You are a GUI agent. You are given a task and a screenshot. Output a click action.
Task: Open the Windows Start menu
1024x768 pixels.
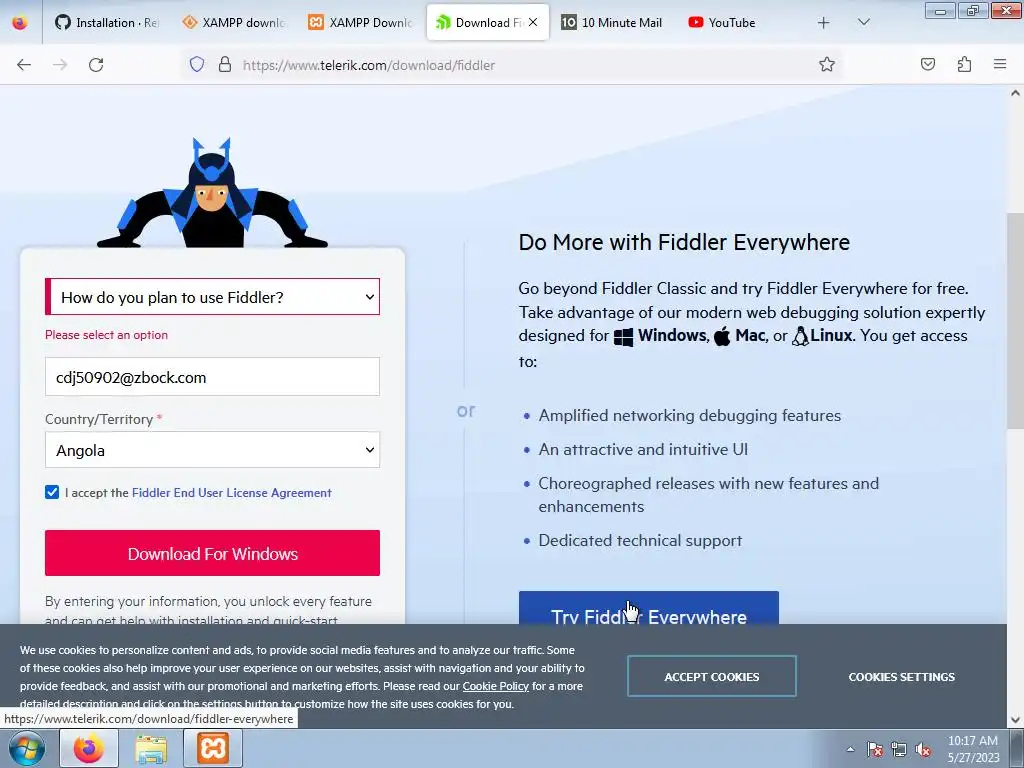[x=26, y=748]
